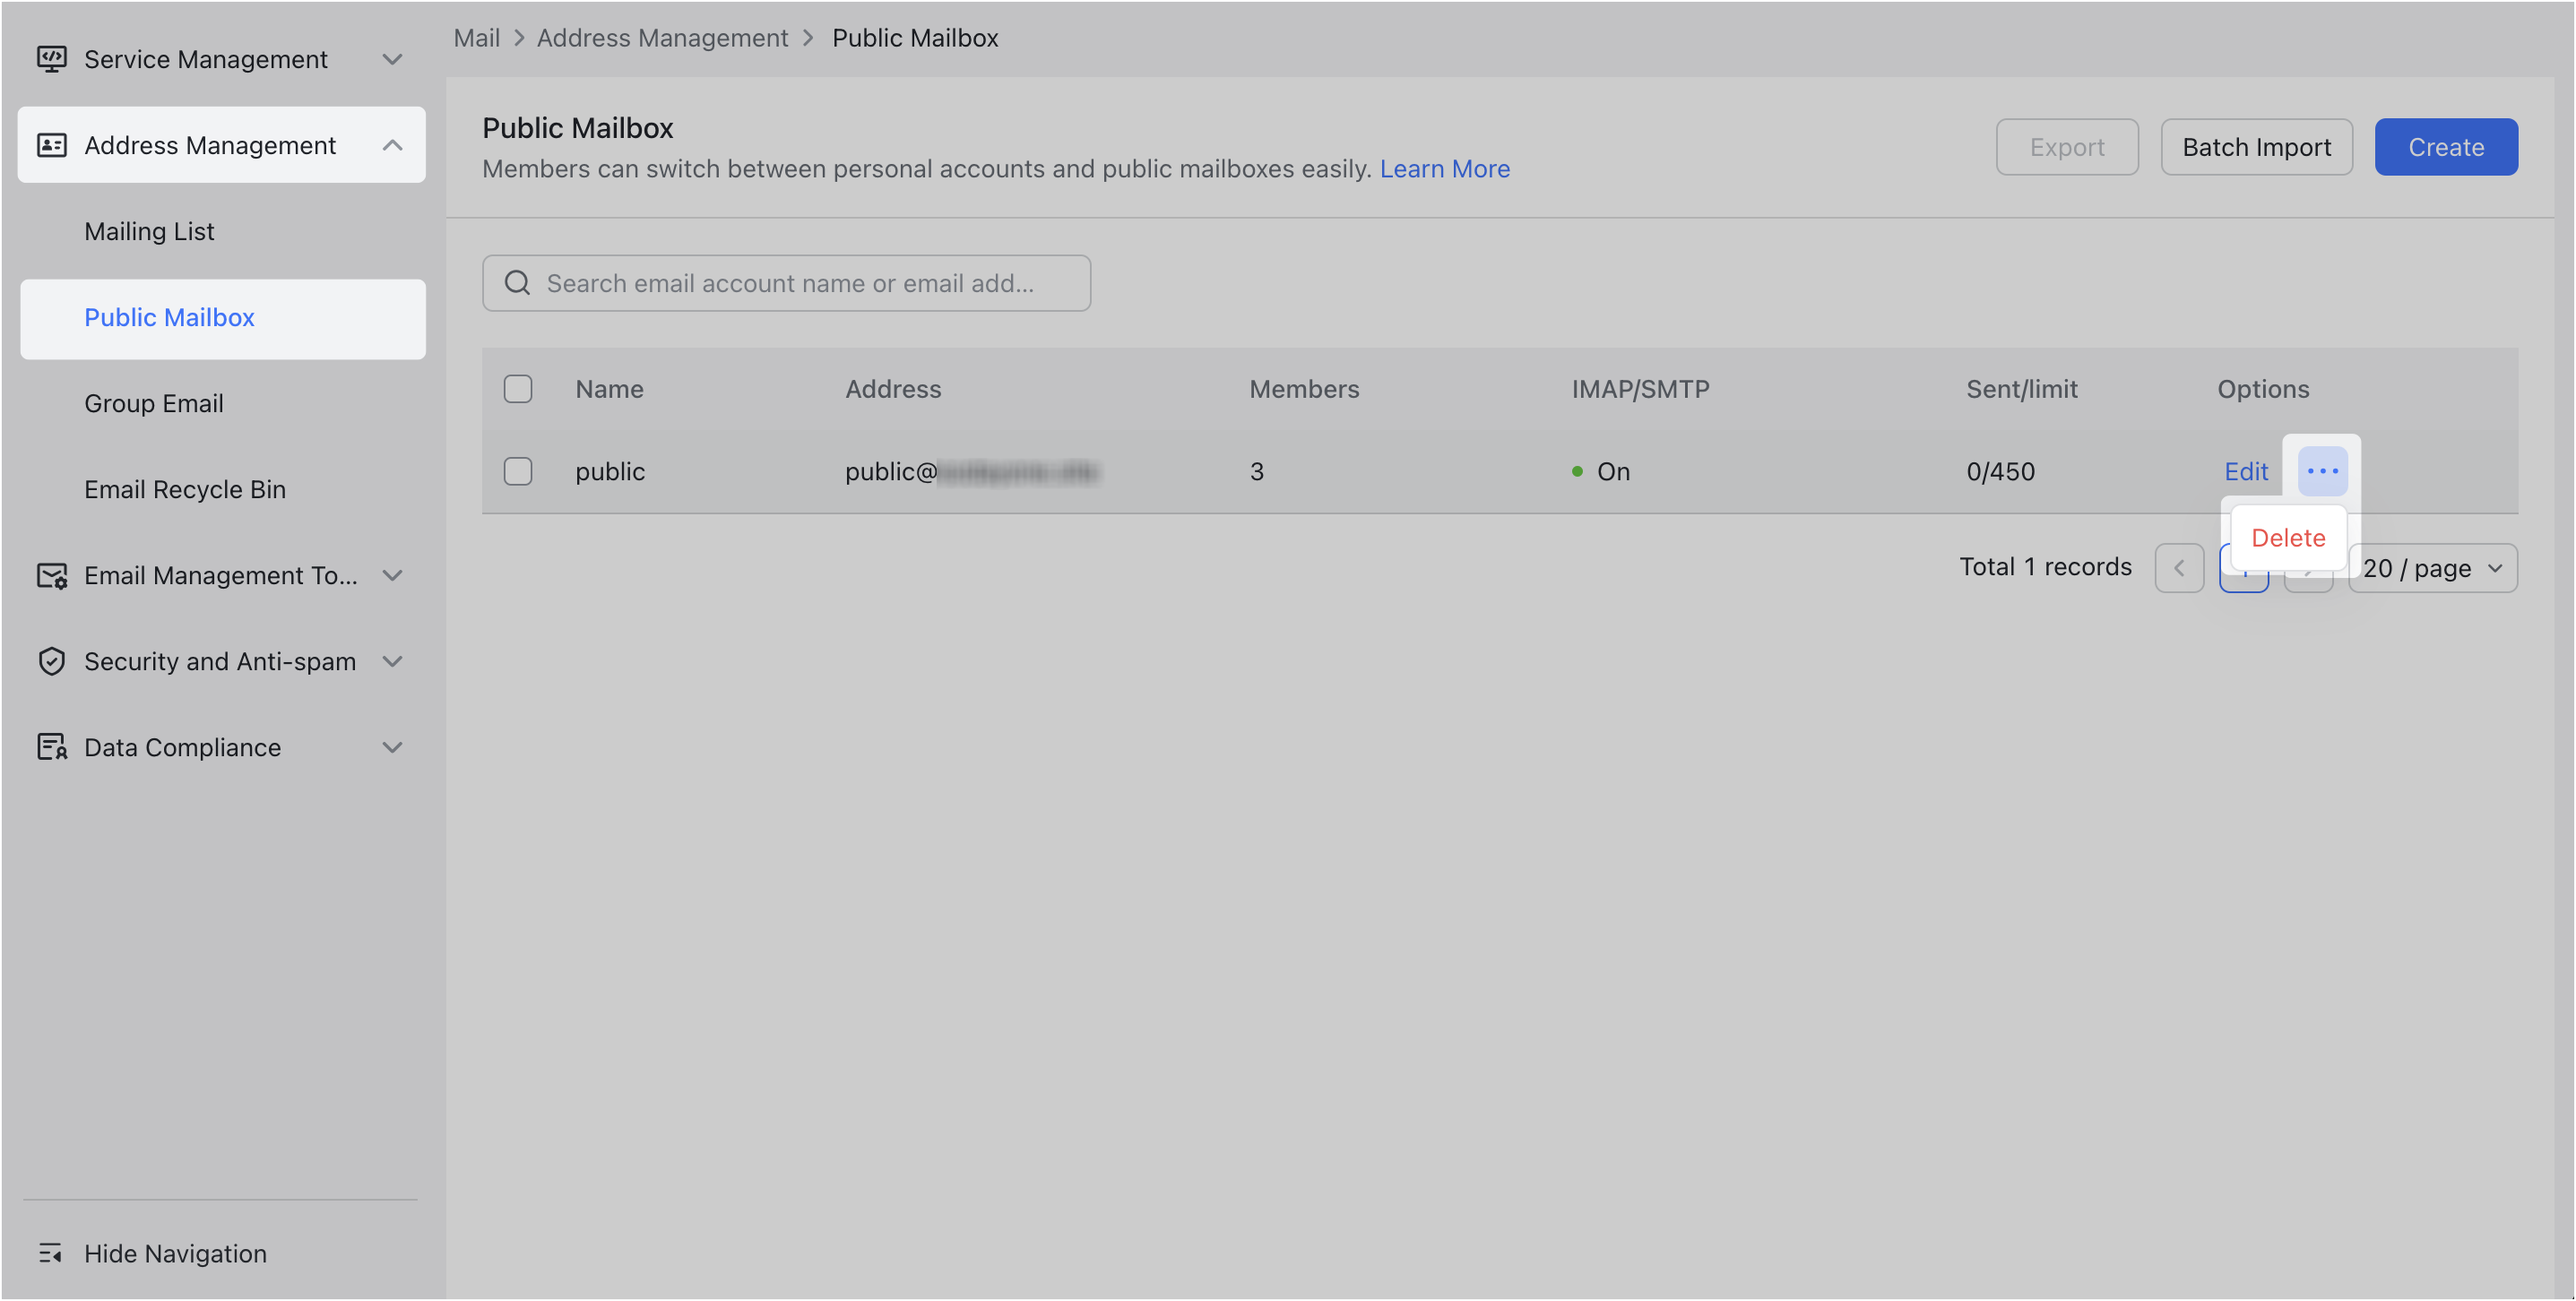
Task: Click the Email Management Tools icon
Action: pos(52,575)
